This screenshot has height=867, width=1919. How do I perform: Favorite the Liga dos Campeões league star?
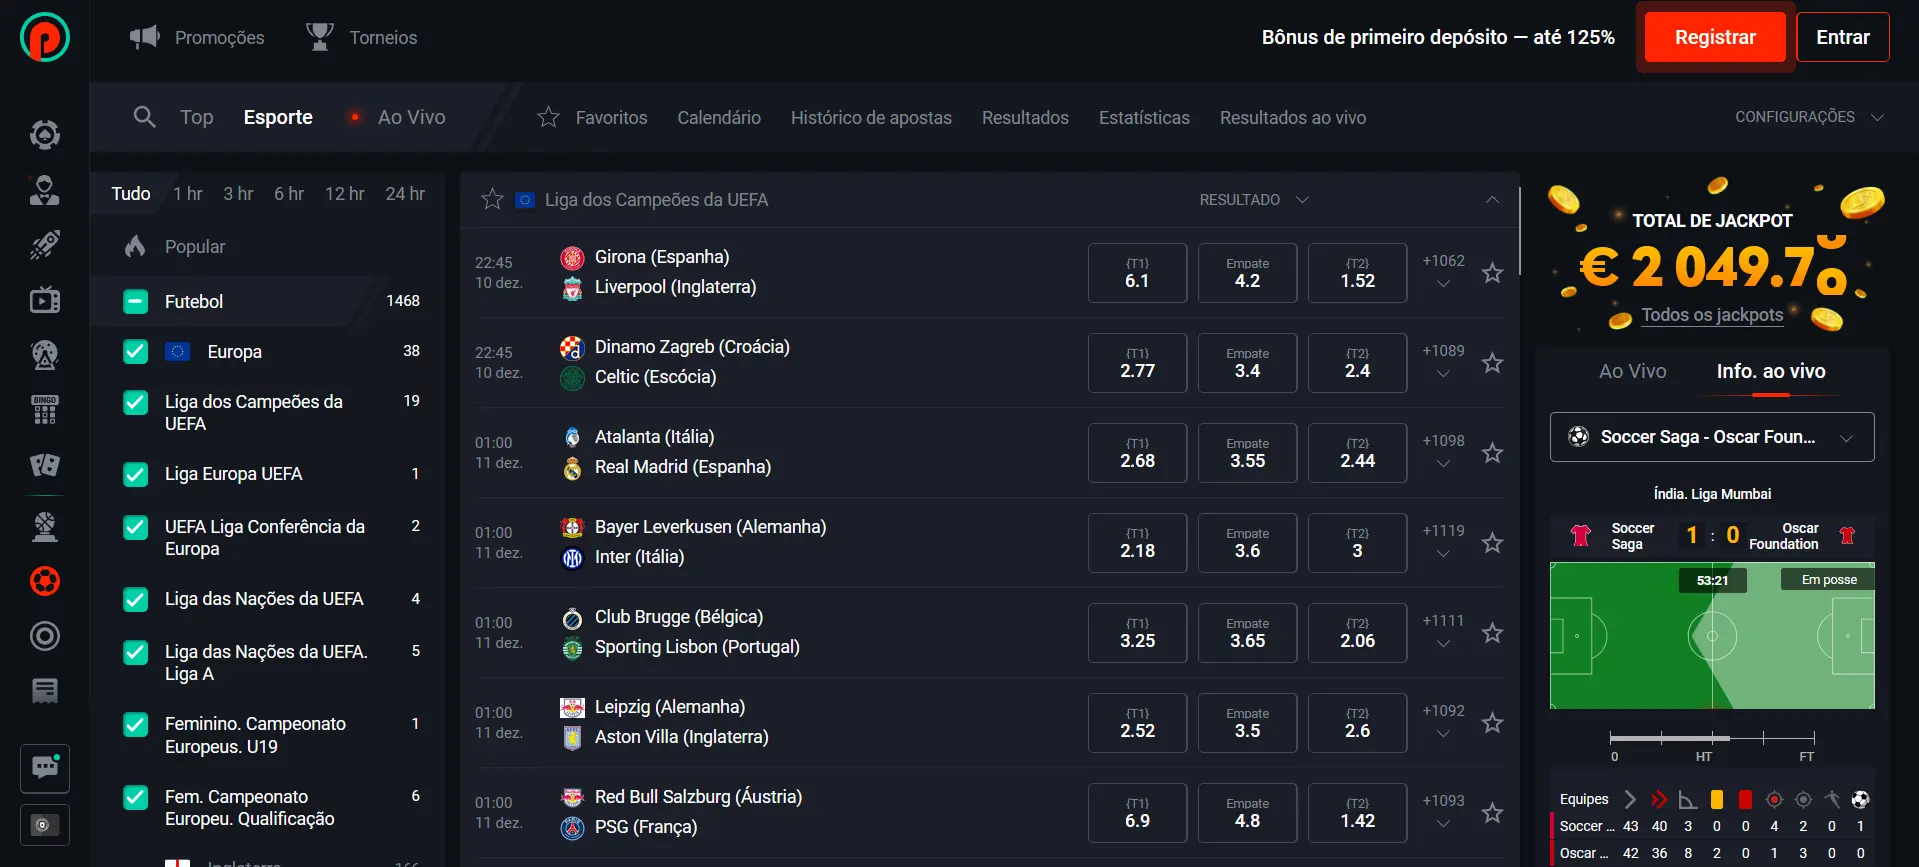click(x=492, y=199)
